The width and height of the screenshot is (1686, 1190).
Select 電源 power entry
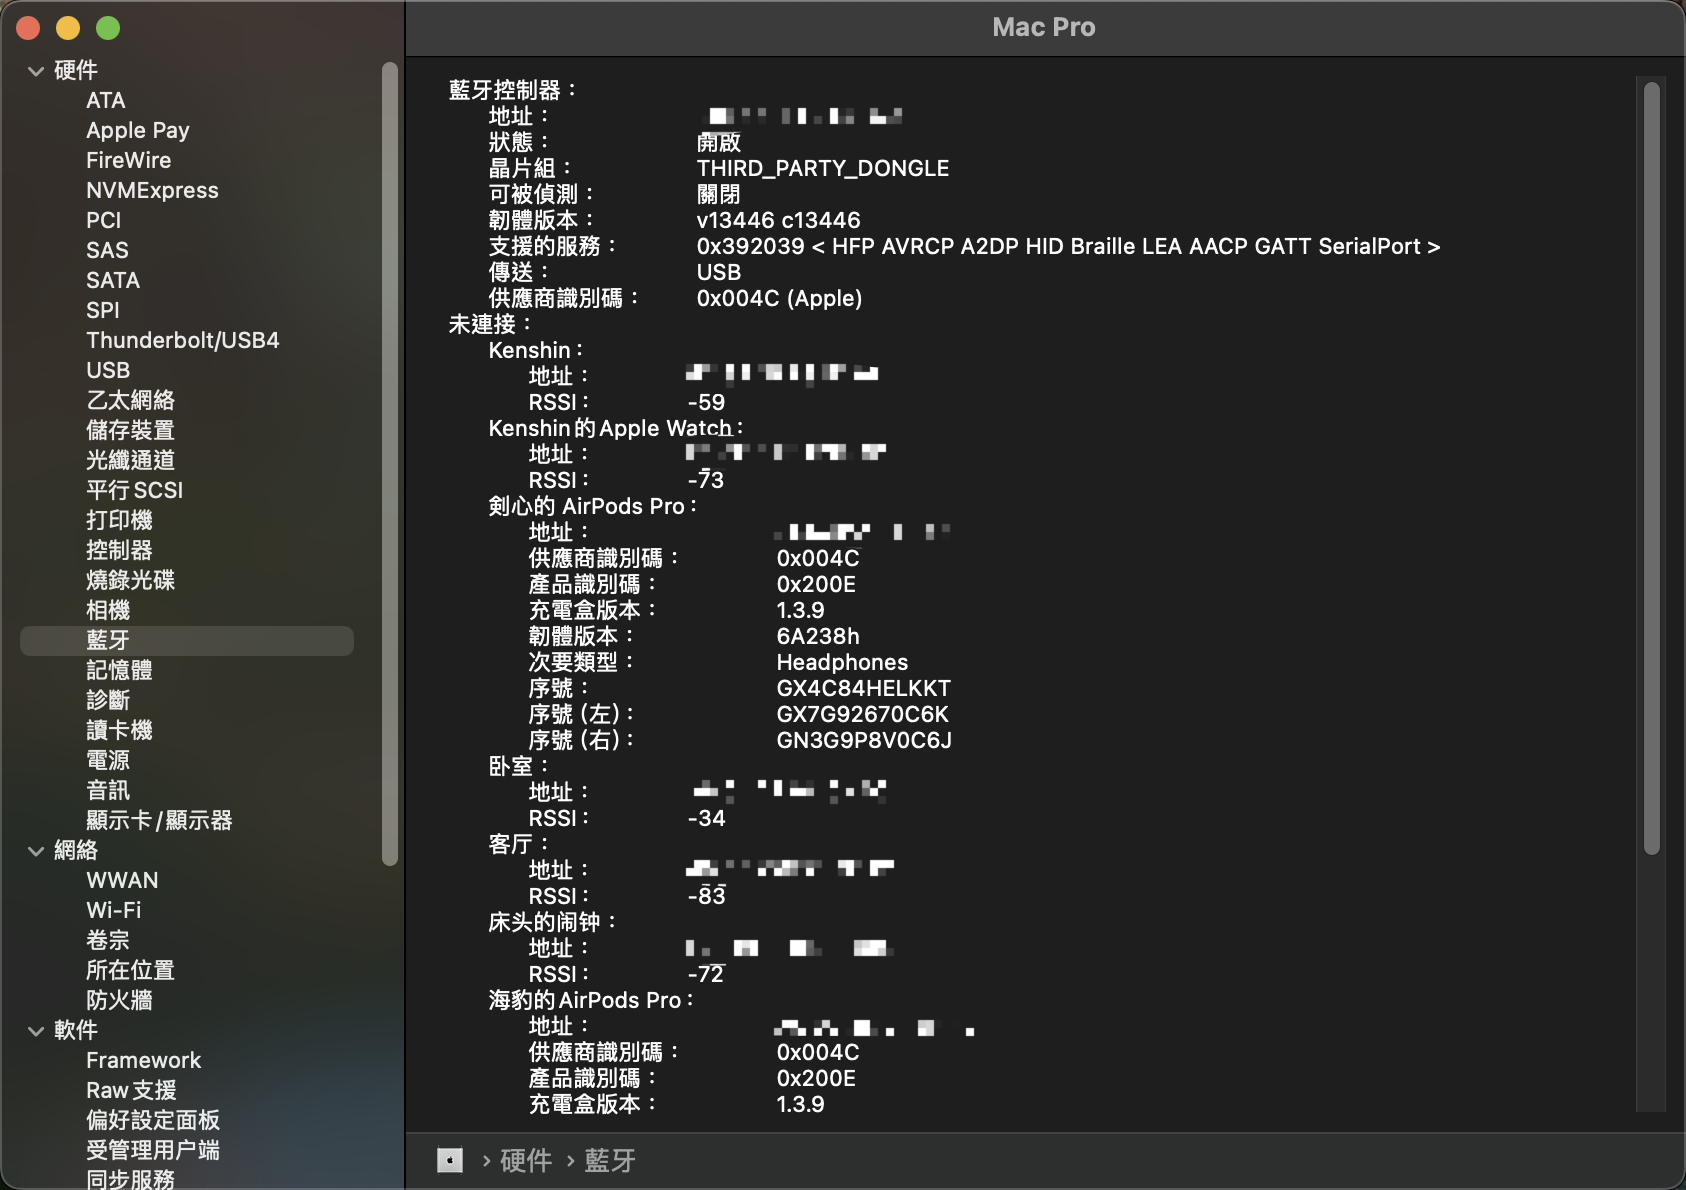click(x=108, y=761)
